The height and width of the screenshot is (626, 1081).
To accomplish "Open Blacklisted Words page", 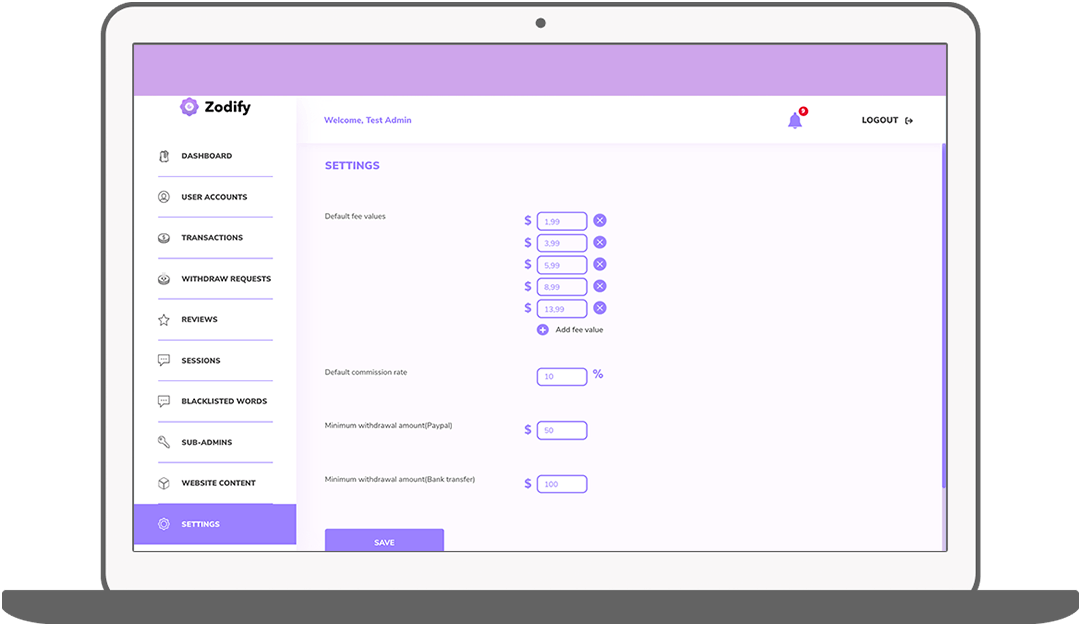I will (224, 401).
